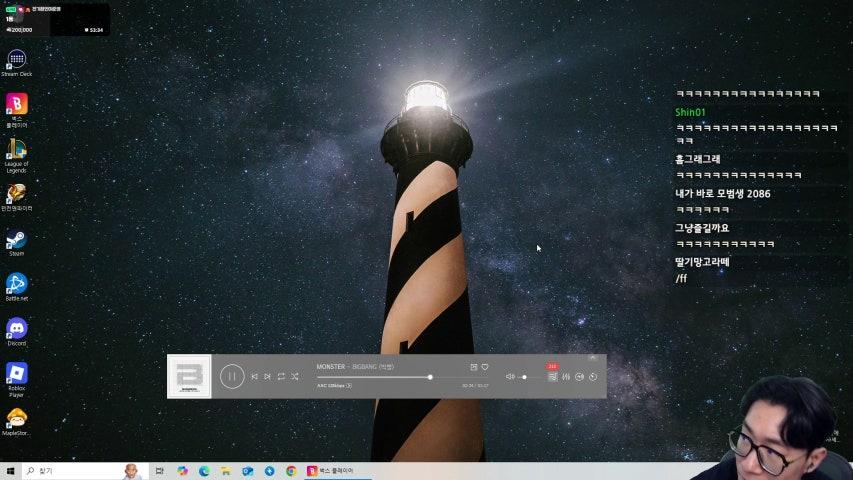This screenshot has height=480, width=853.
Task: Open the Windows Start menu
Action: click(x=11, y=470)
